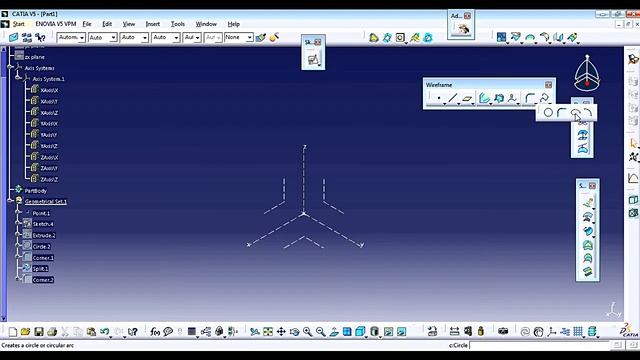Click the Fit All In view icon
Screen dimensions: 640x360
click(x=268, y=332)
